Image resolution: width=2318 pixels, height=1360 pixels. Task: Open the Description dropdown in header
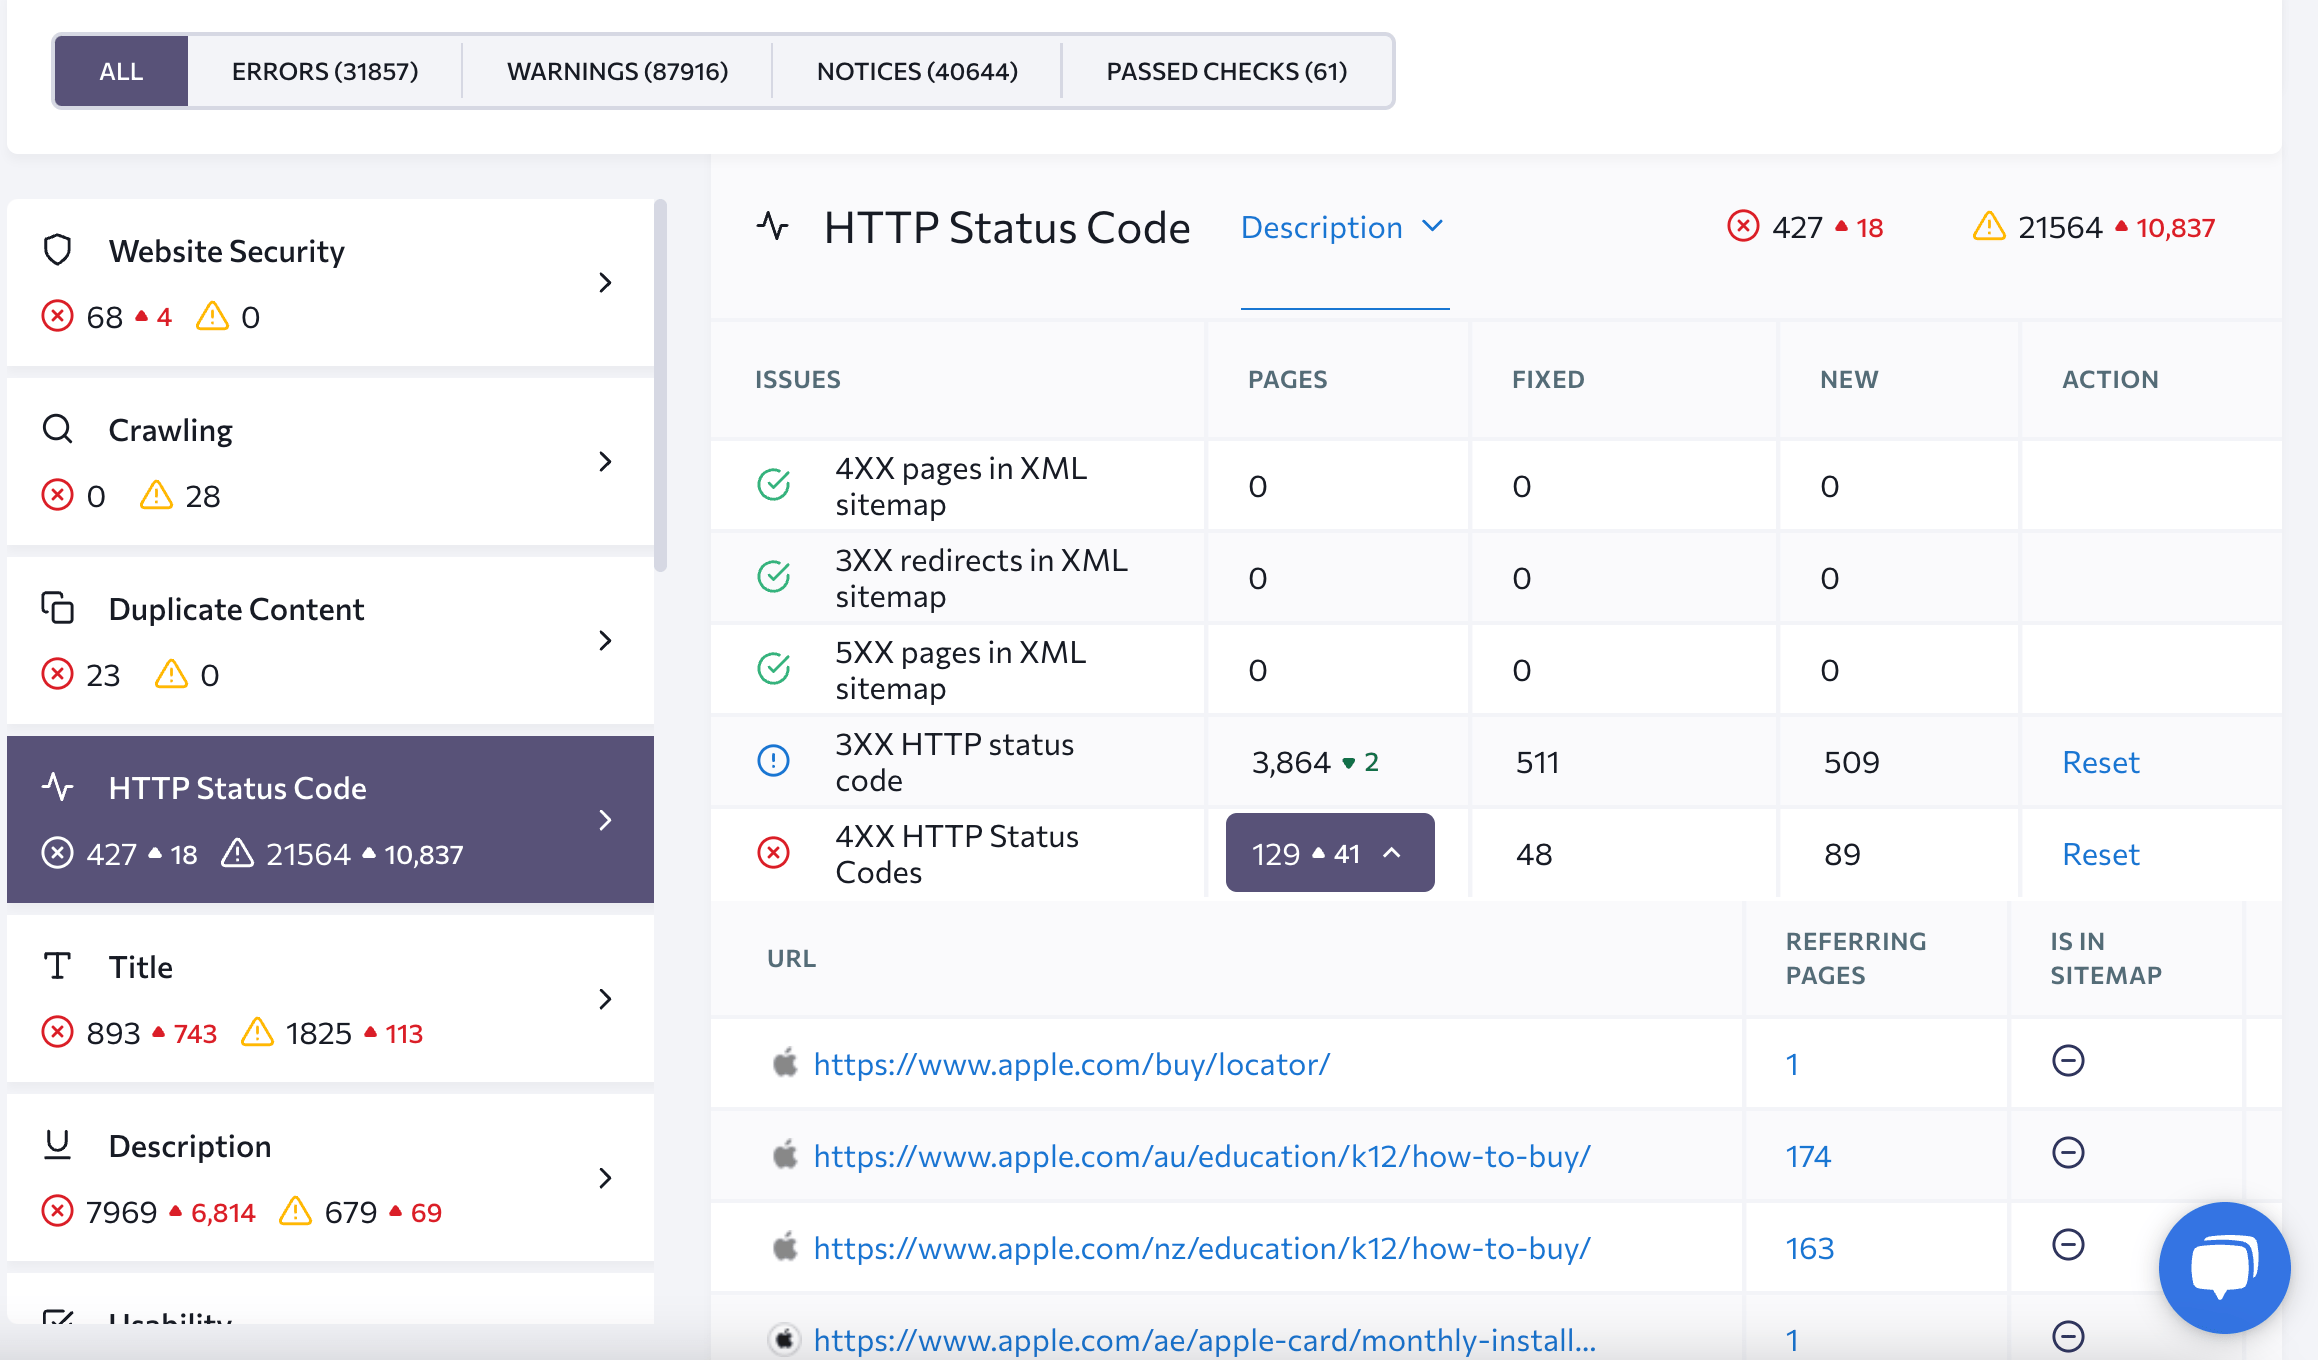click(x=1343, y=228)
